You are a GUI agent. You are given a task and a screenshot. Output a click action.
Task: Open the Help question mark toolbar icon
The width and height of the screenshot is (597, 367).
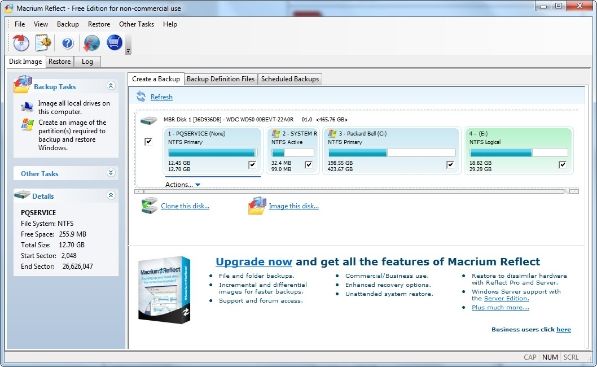(67, 43)
